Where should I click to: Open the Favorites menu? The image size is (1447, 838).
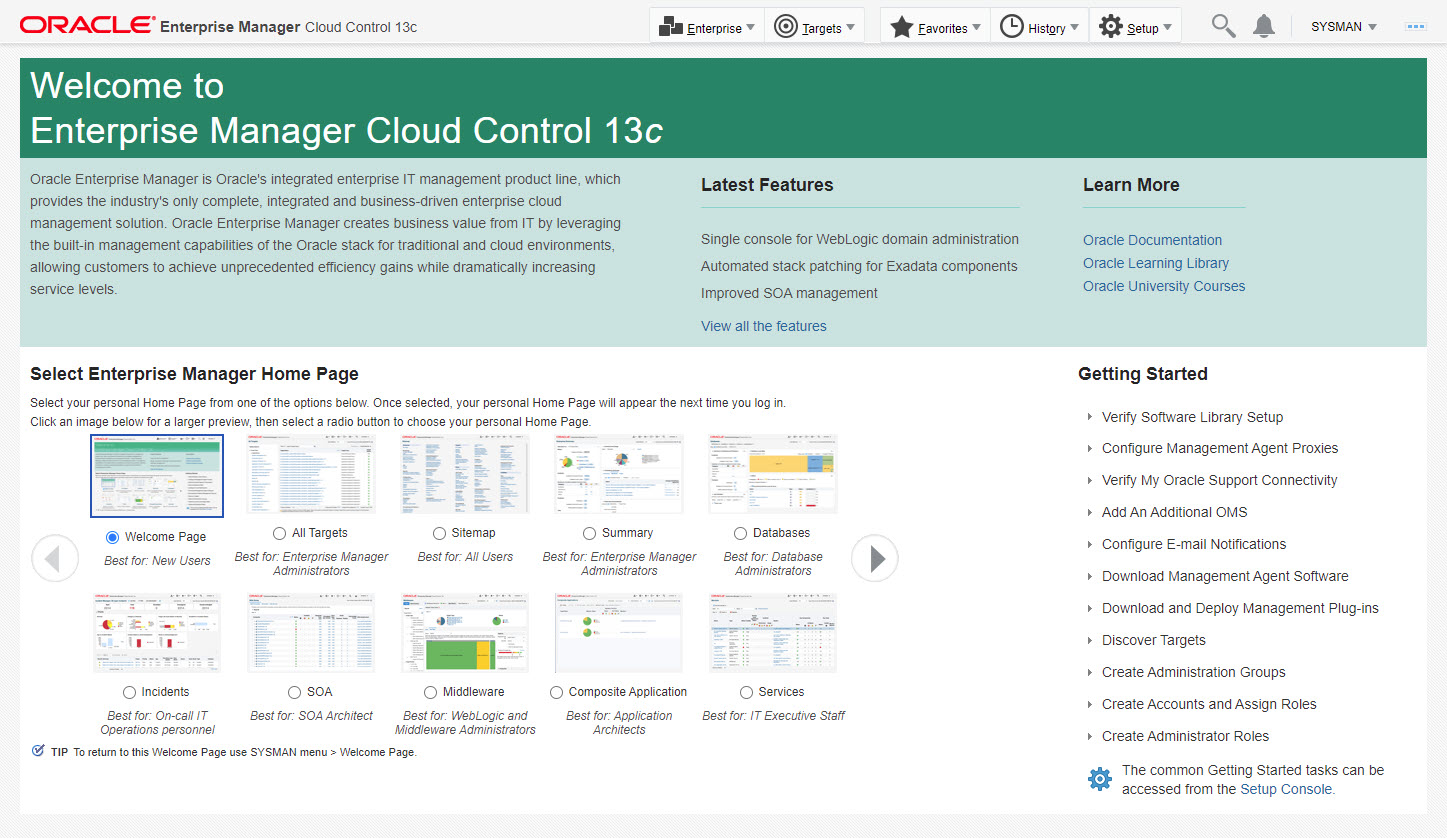935,27
